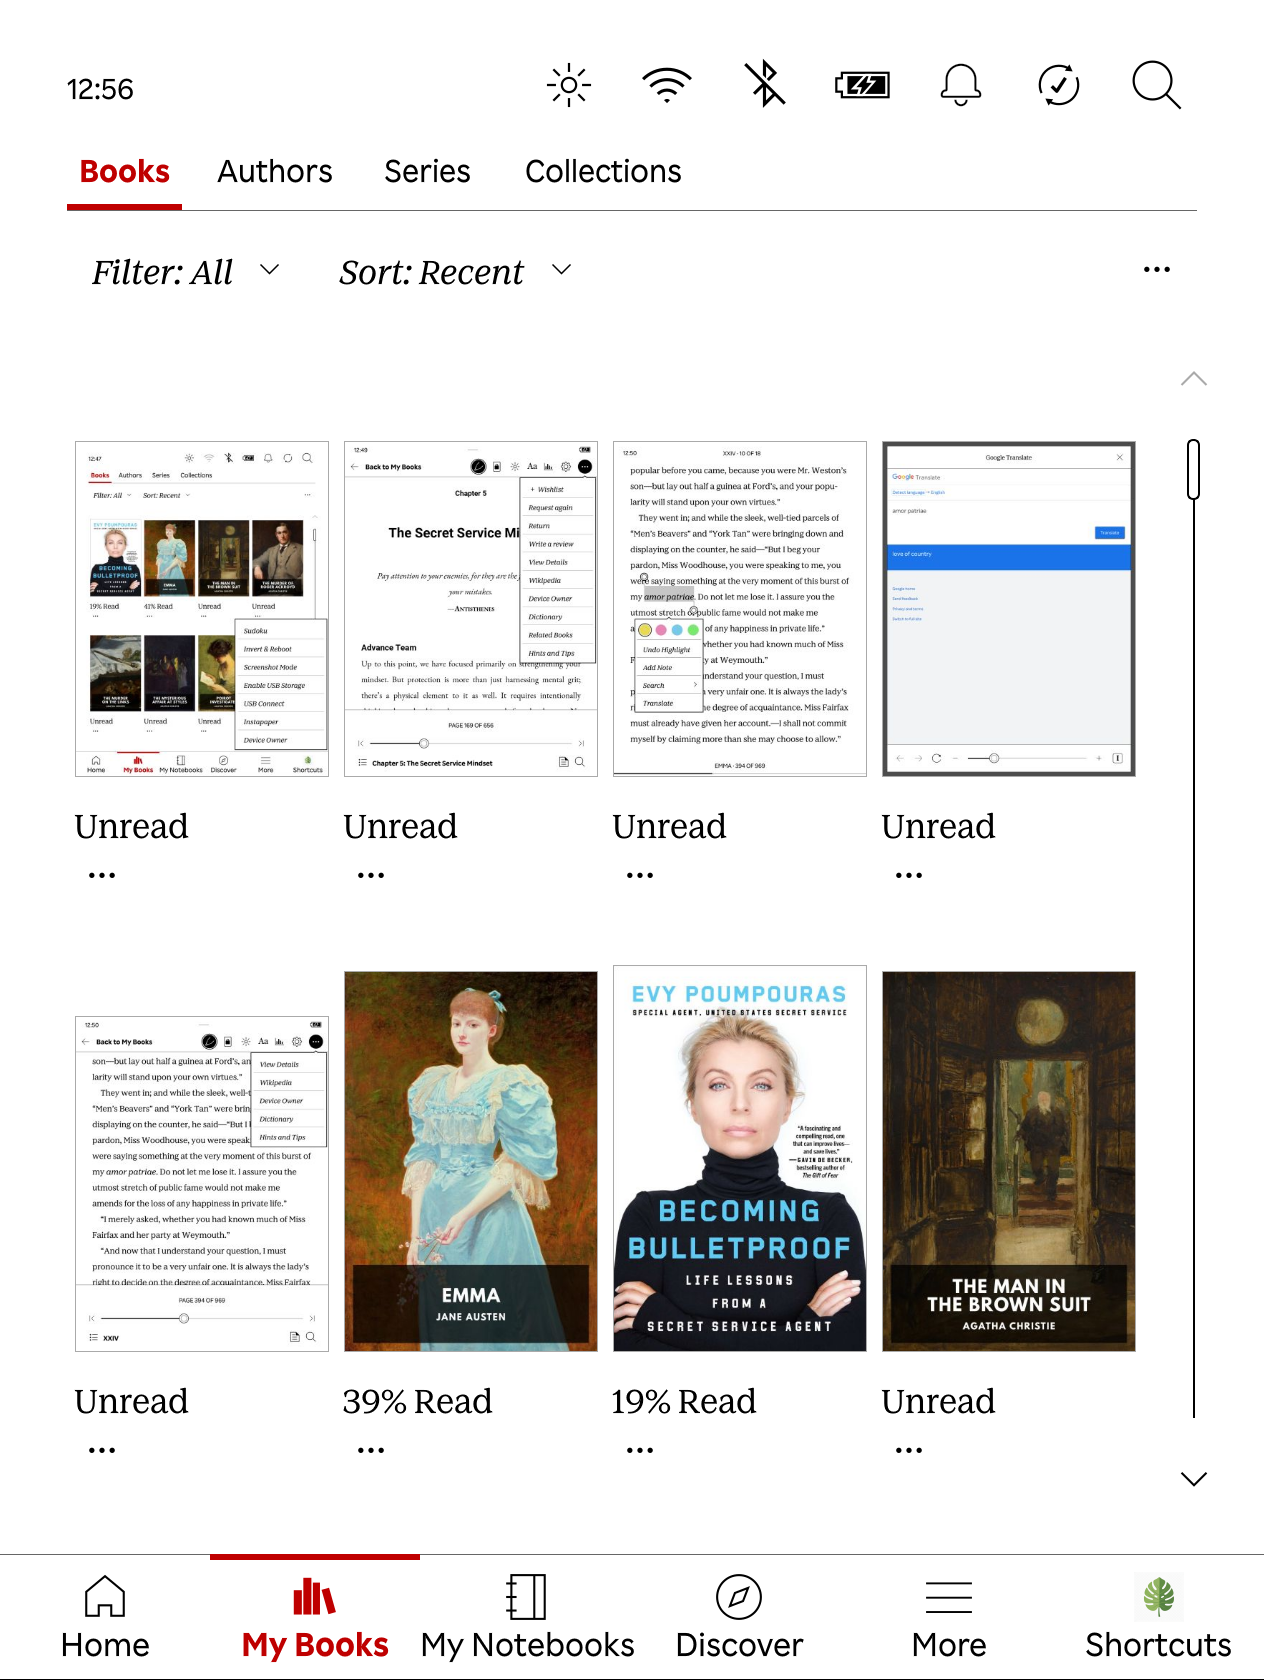Image resolution: width=1264 pixels, height=1680 pixels.
Task: Switch to the Authors tab
Action: tap(275, 172)
